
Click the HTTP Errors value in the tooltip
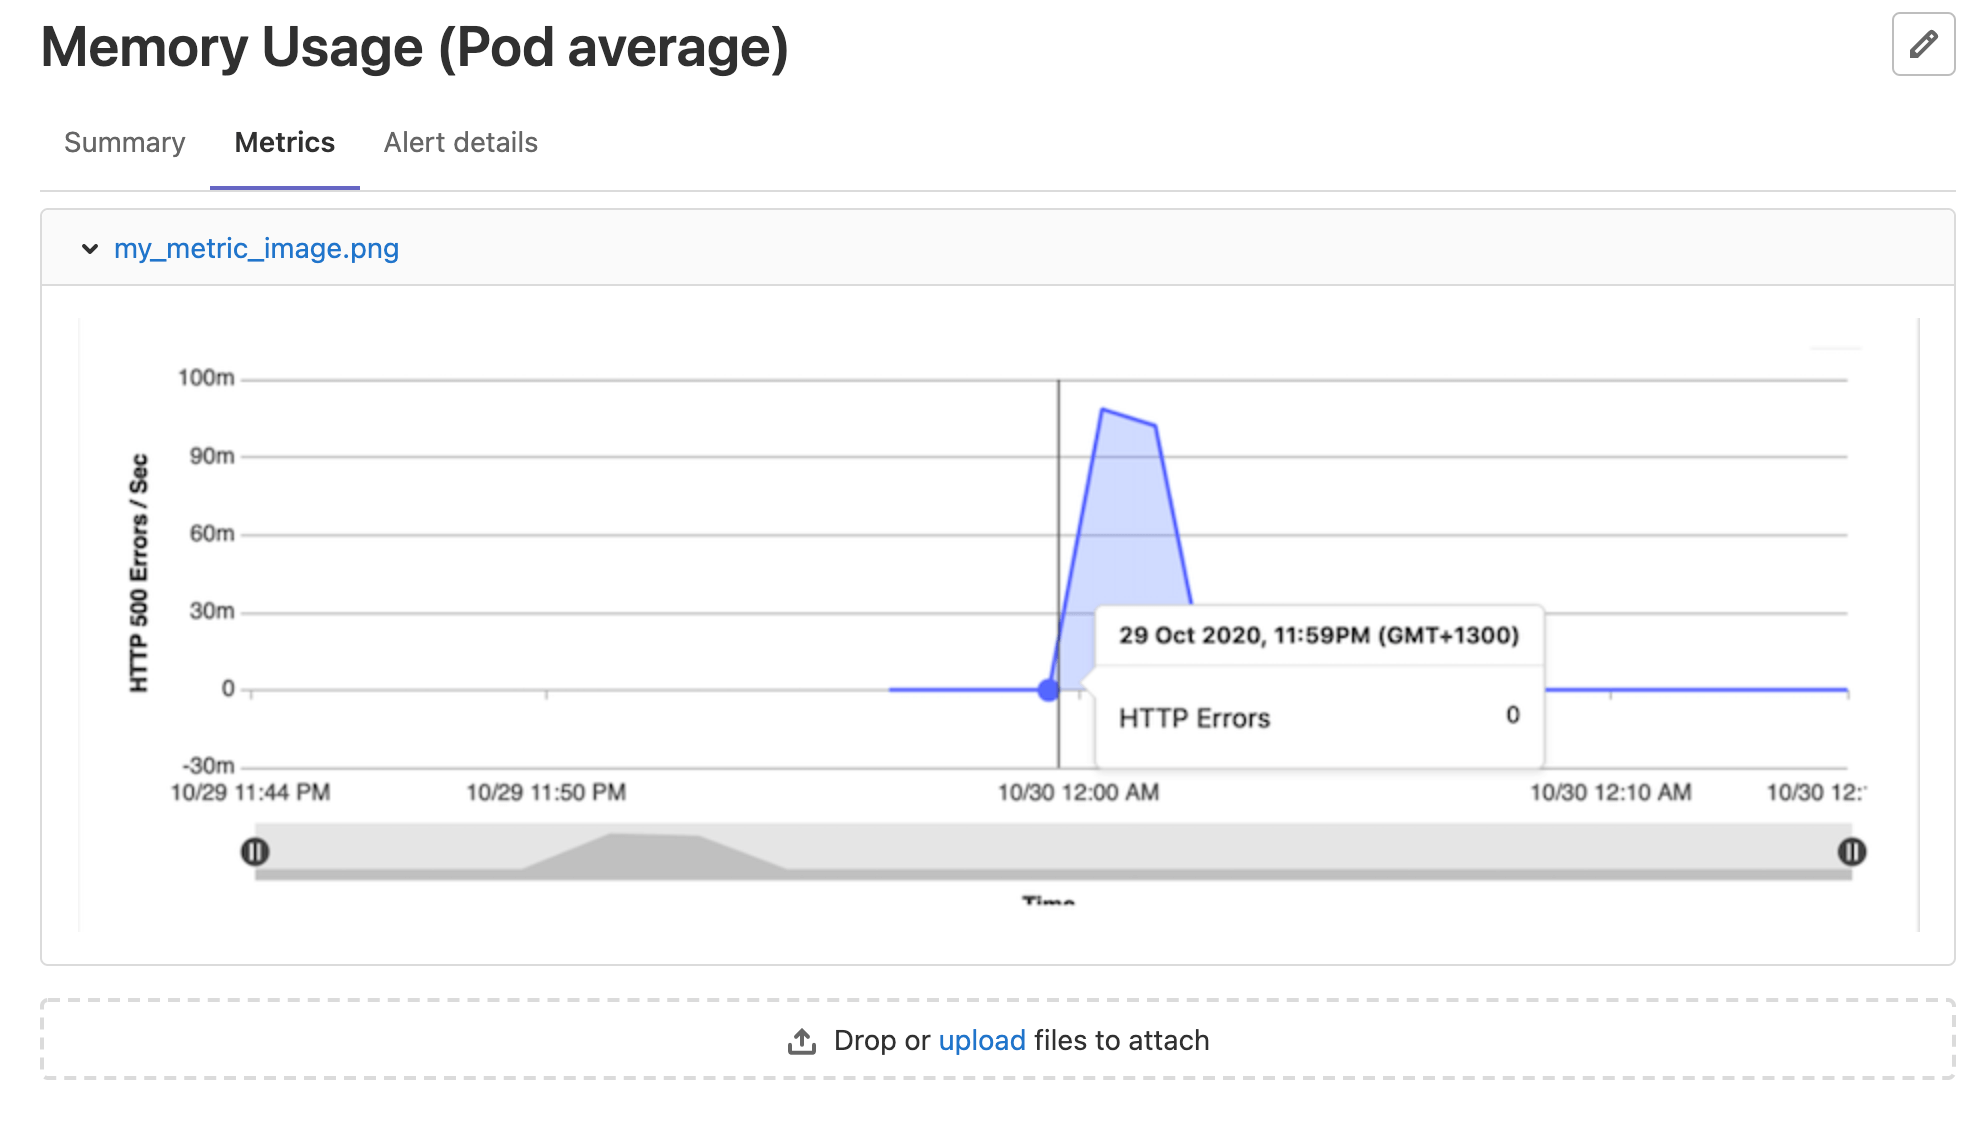coord(1513,716)
